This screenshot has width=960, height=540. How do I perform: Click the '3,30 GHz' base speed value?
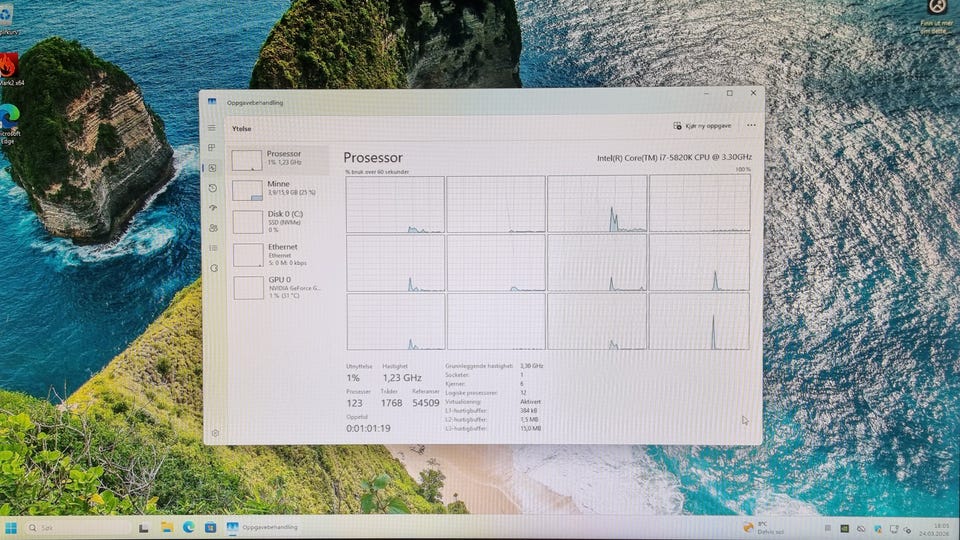click(x=531, y=366)
